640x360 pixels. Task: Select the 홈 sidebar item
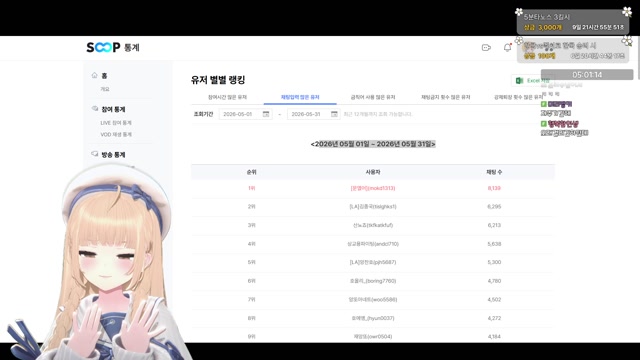(104, 76)
